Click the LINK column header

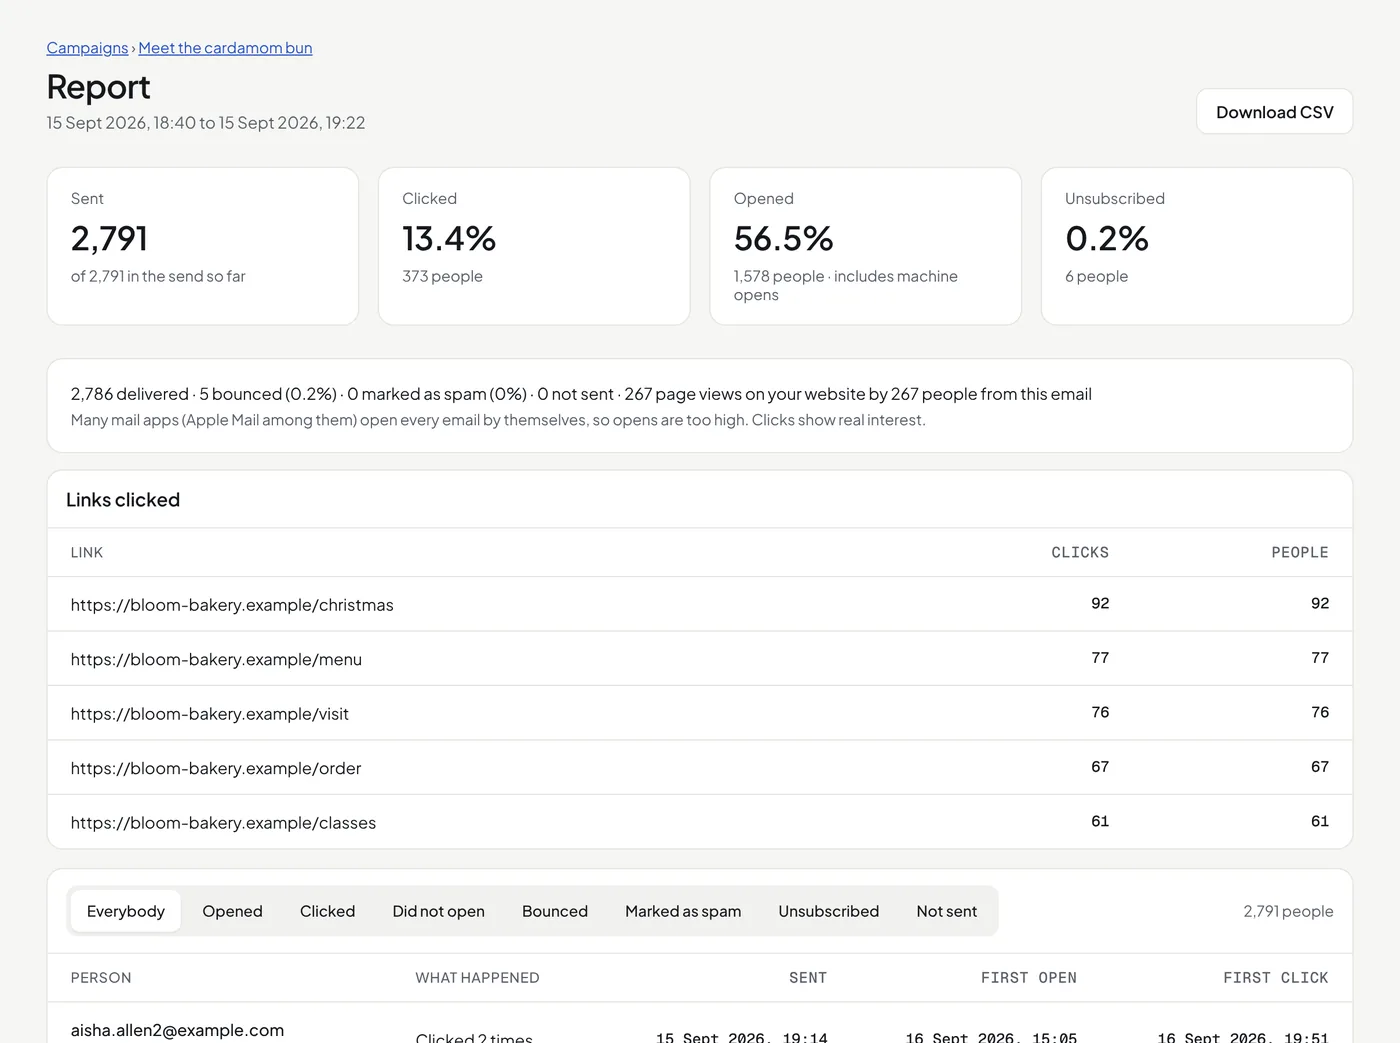click(x=87, y=552)
